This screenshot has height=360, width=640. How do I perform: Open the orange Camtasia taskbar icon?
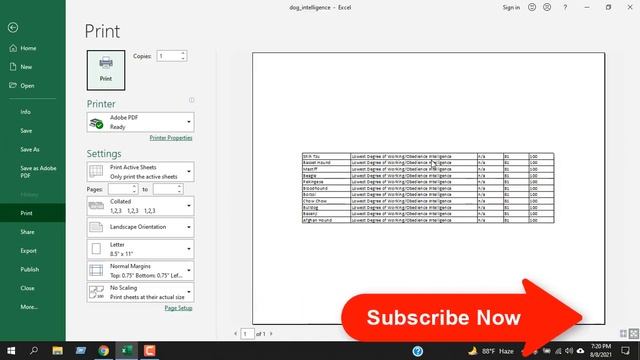pyautogui.click(x=150, y=351)
